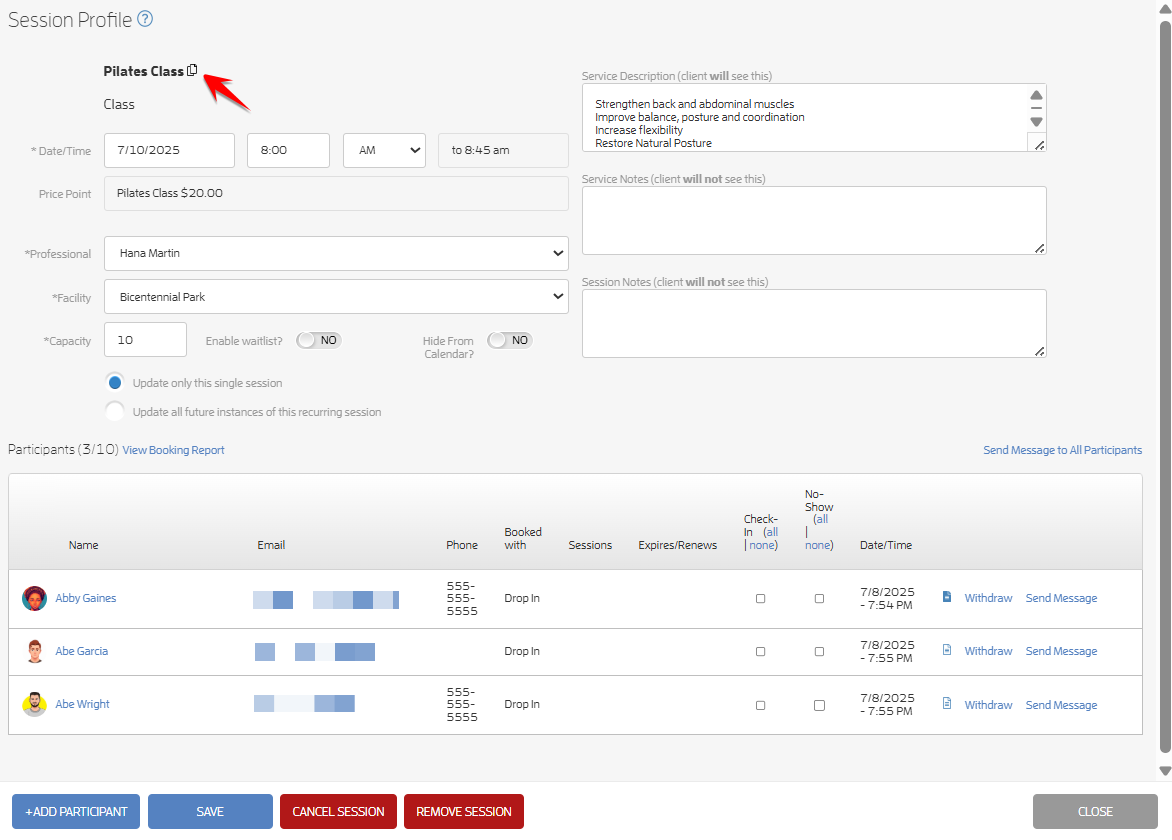Send Message to Abe Wright
This screenshot has height=840, width=1172.
click(x=1061, y=705)
